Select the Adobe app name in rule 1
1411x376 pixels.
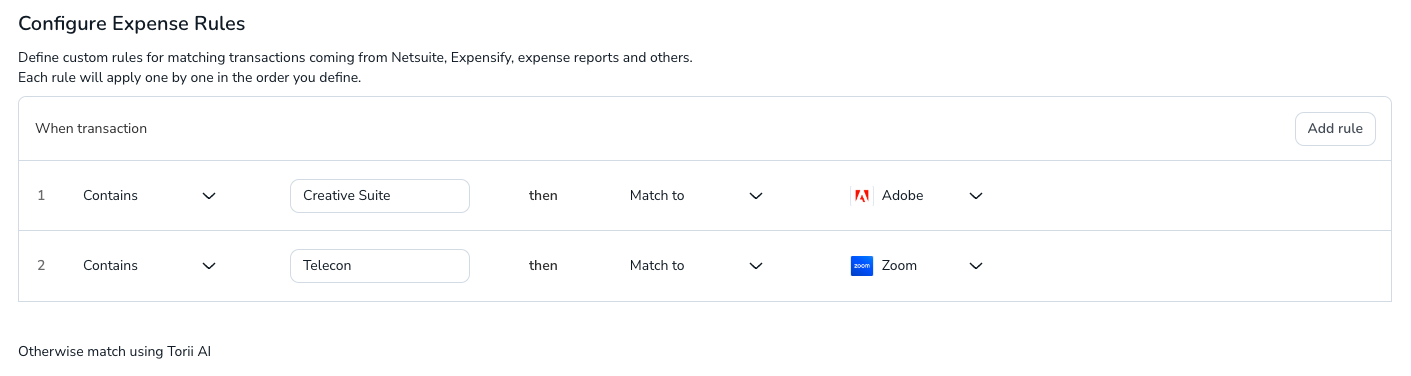click(902, 196)
